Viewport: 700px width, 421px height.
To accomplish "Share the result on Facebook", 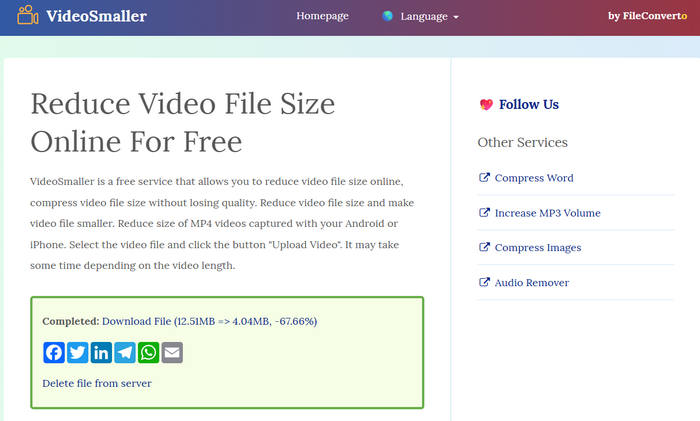I will pyautogui.click(x=54, y=353).
